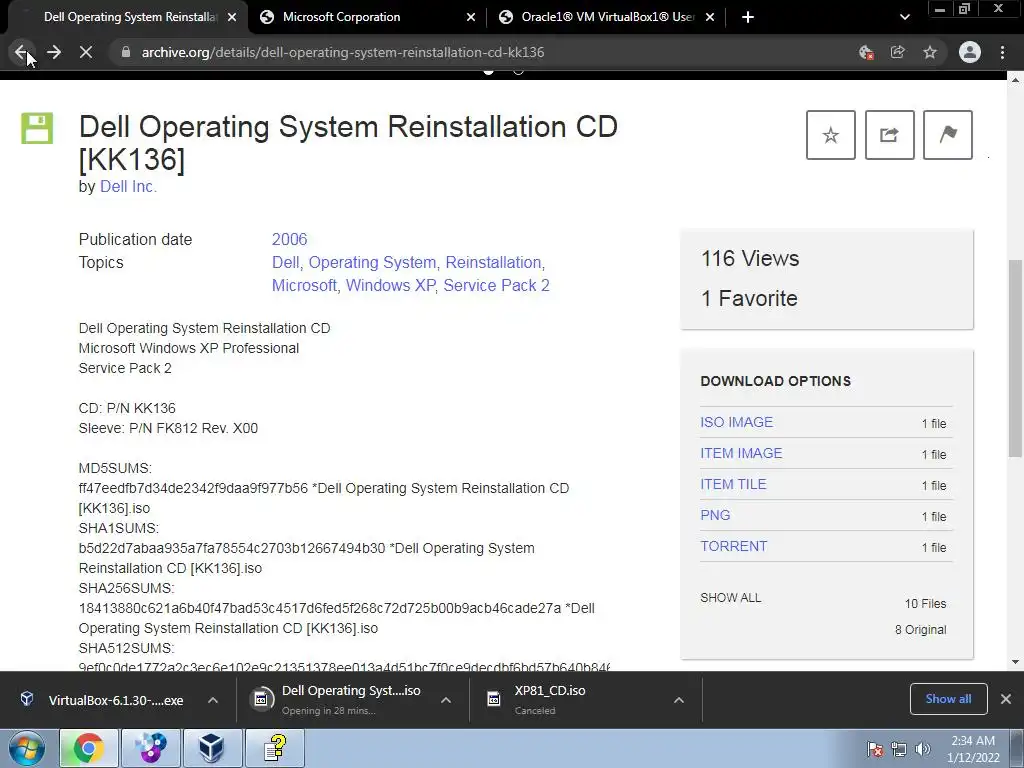The width and height of the screenshot is (1024, 768).
Task: Click the green floppy disk software icon
Action: tap(37, 128)
